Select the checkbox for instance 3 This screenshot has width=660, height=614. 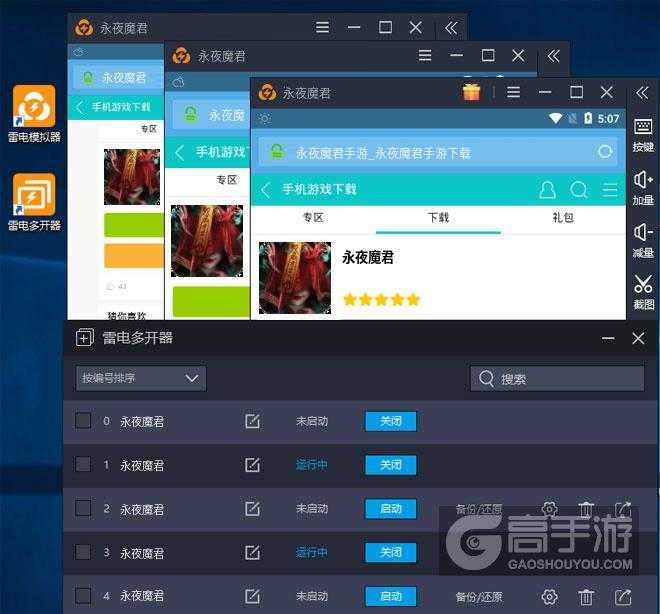click(x=83, y=553)
